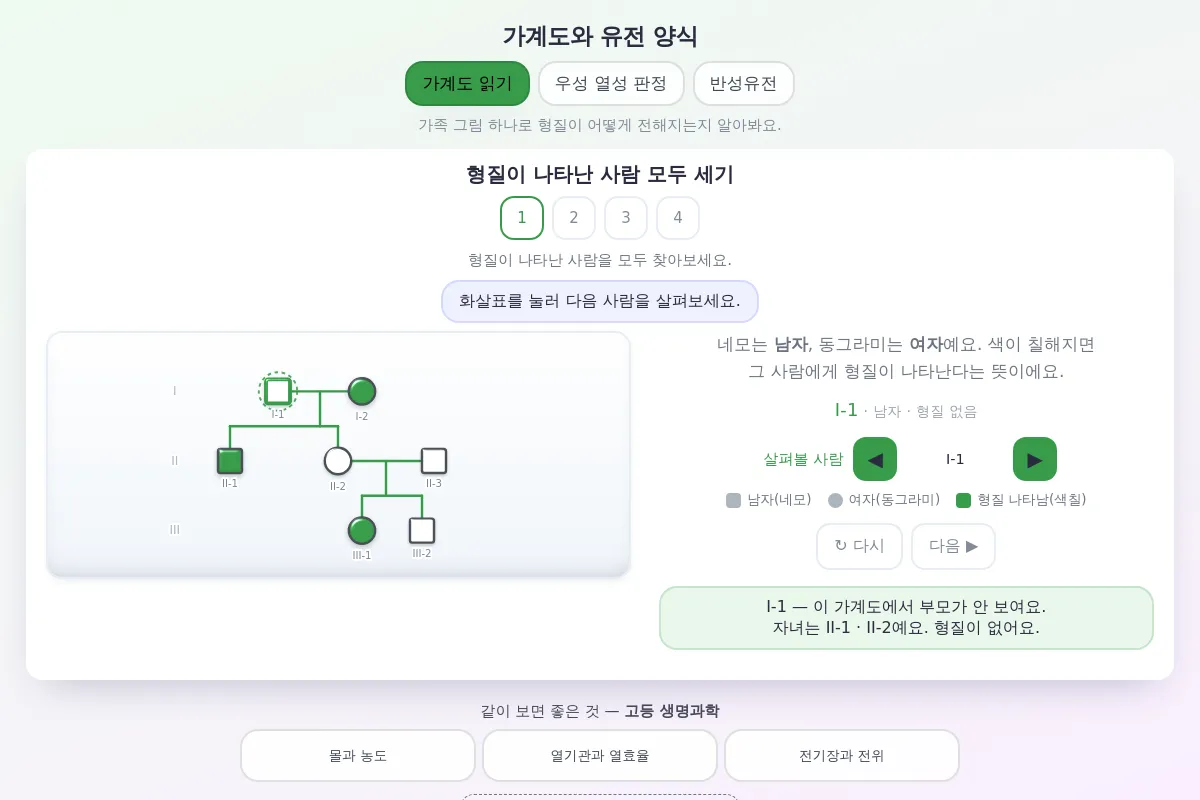Screen dimensions: 1200x800
Task: Select the empty II-2 circle node
Action: tap(338, 461)
